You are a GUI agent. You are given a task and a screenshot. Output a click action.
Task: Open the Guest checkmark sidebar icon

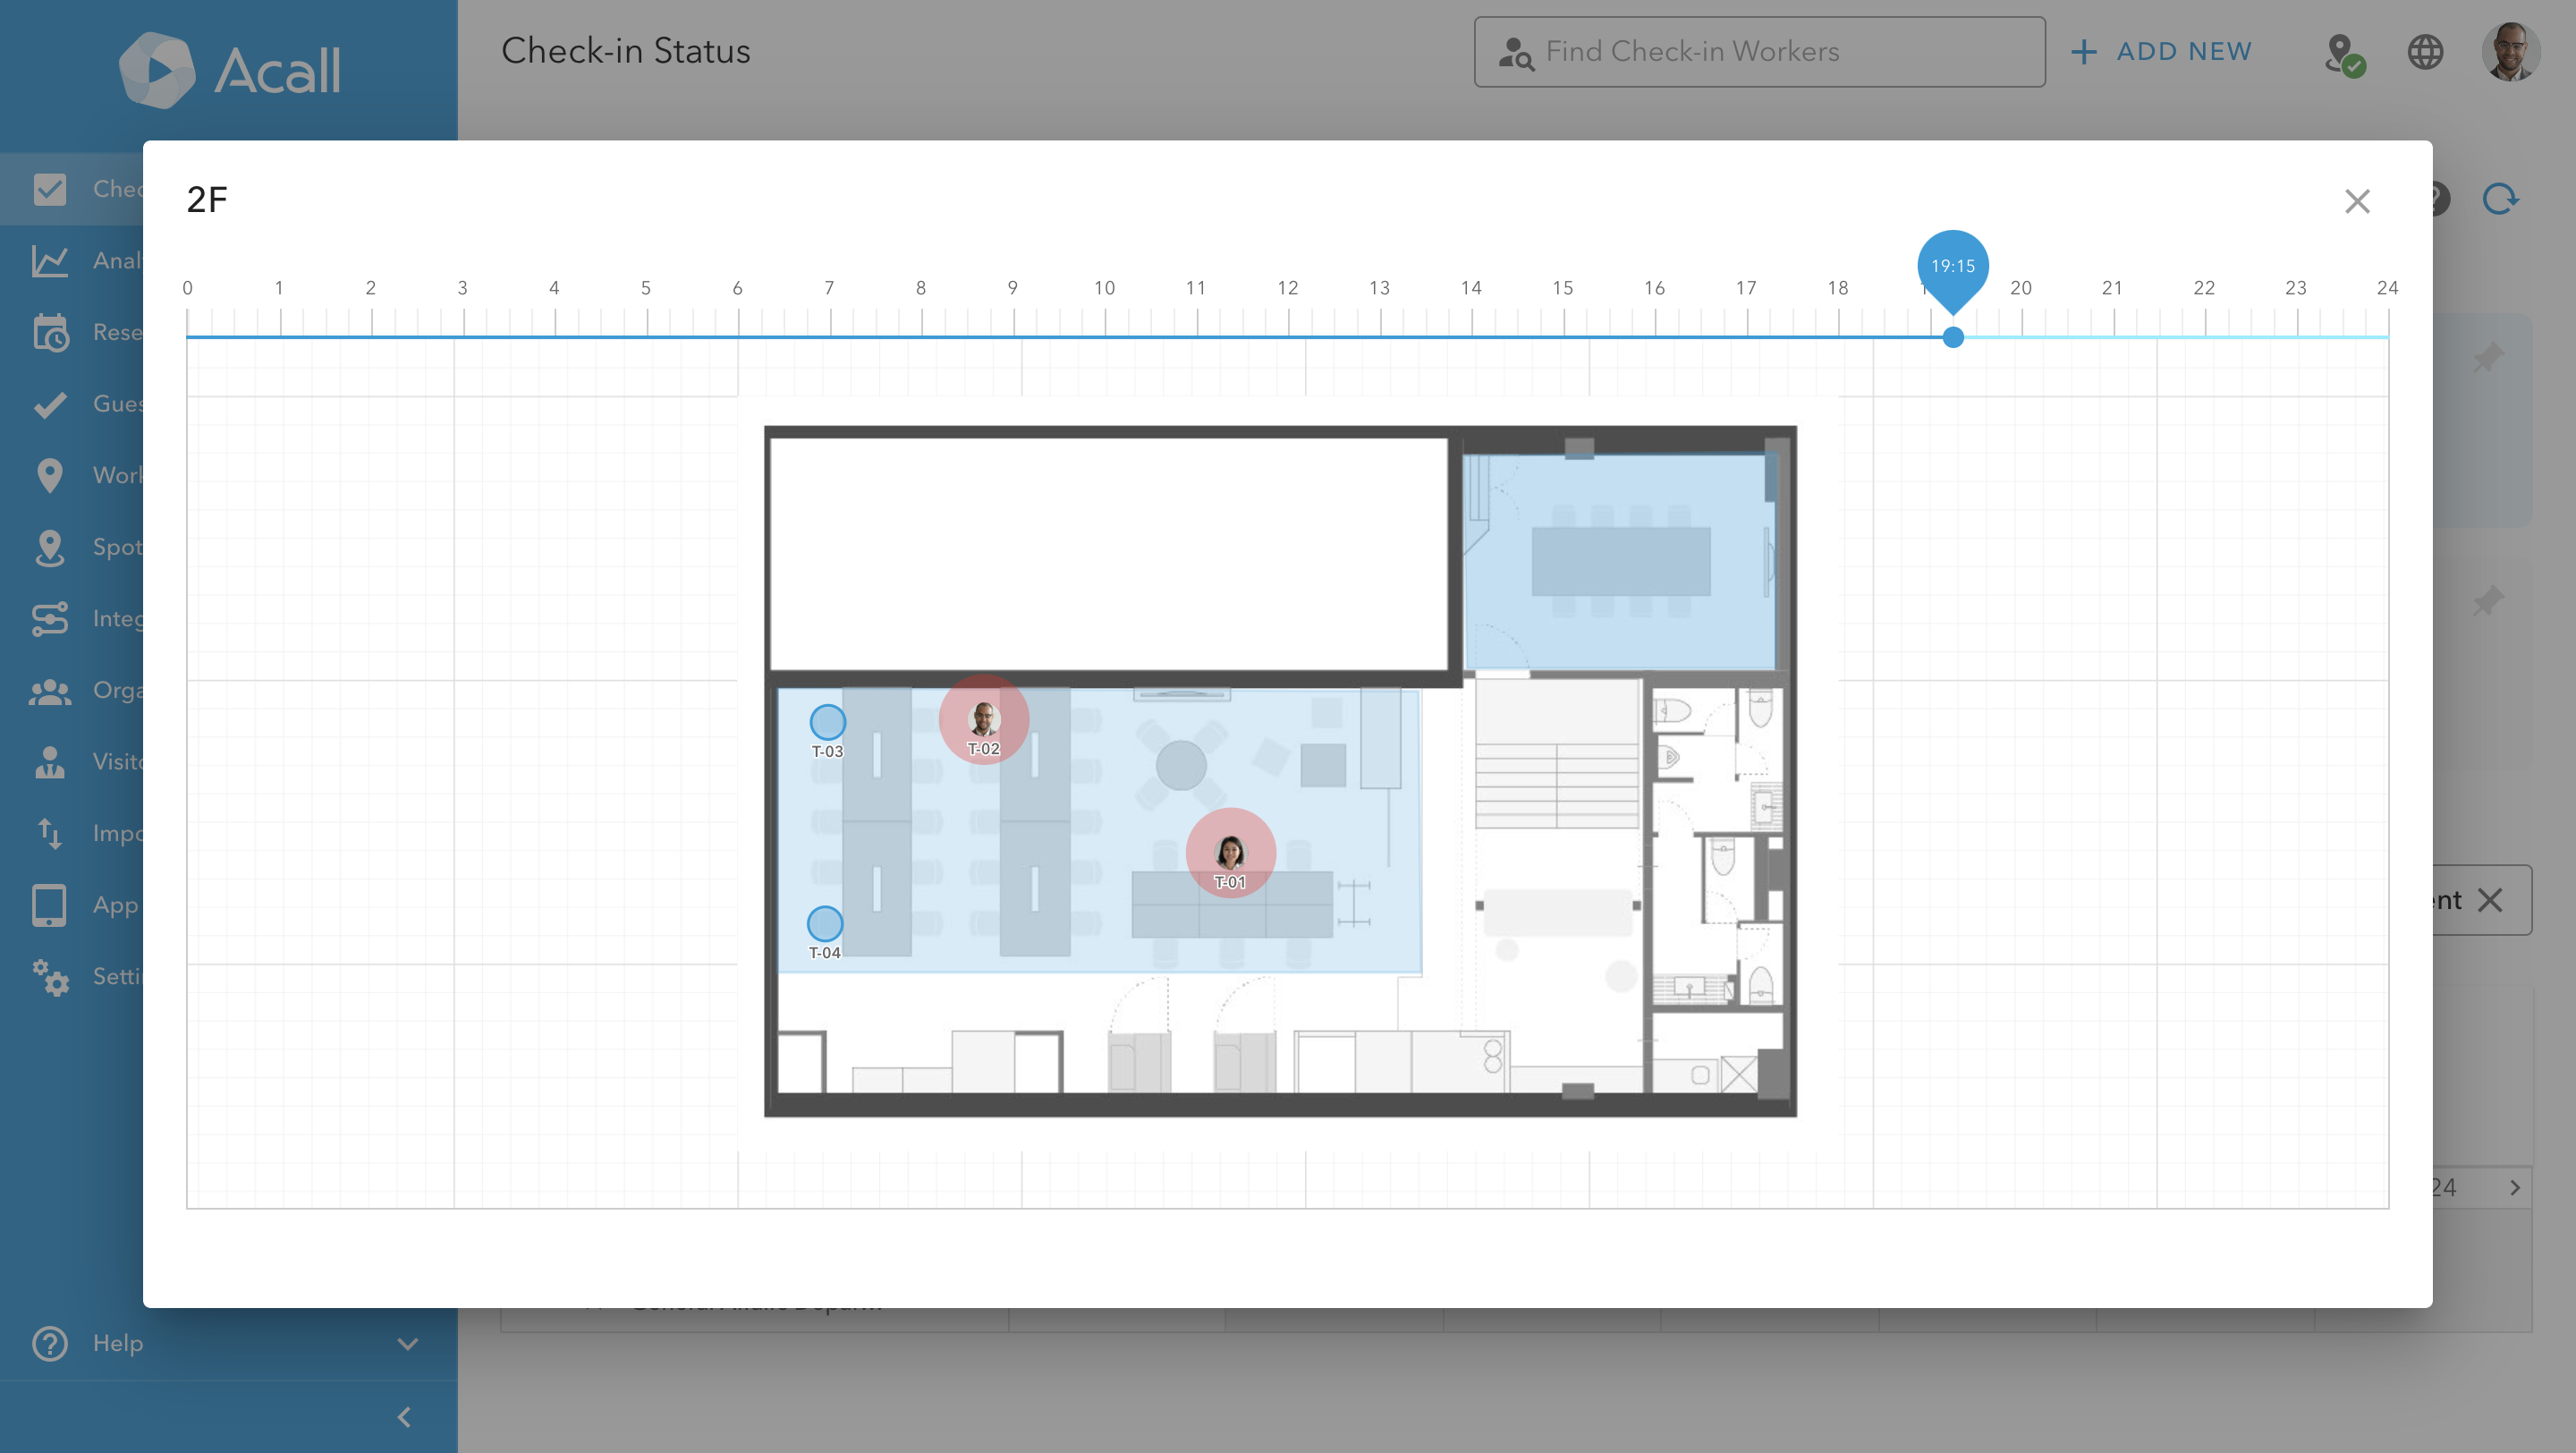click(50, 405)
